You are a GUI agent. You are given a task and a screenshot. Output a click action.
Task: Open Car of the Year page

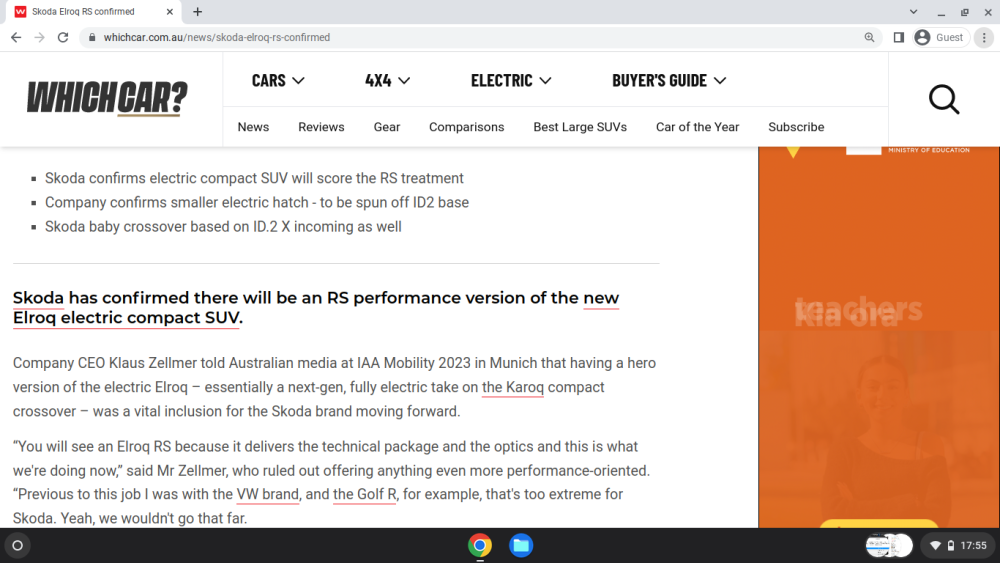[x=697, y=127]
